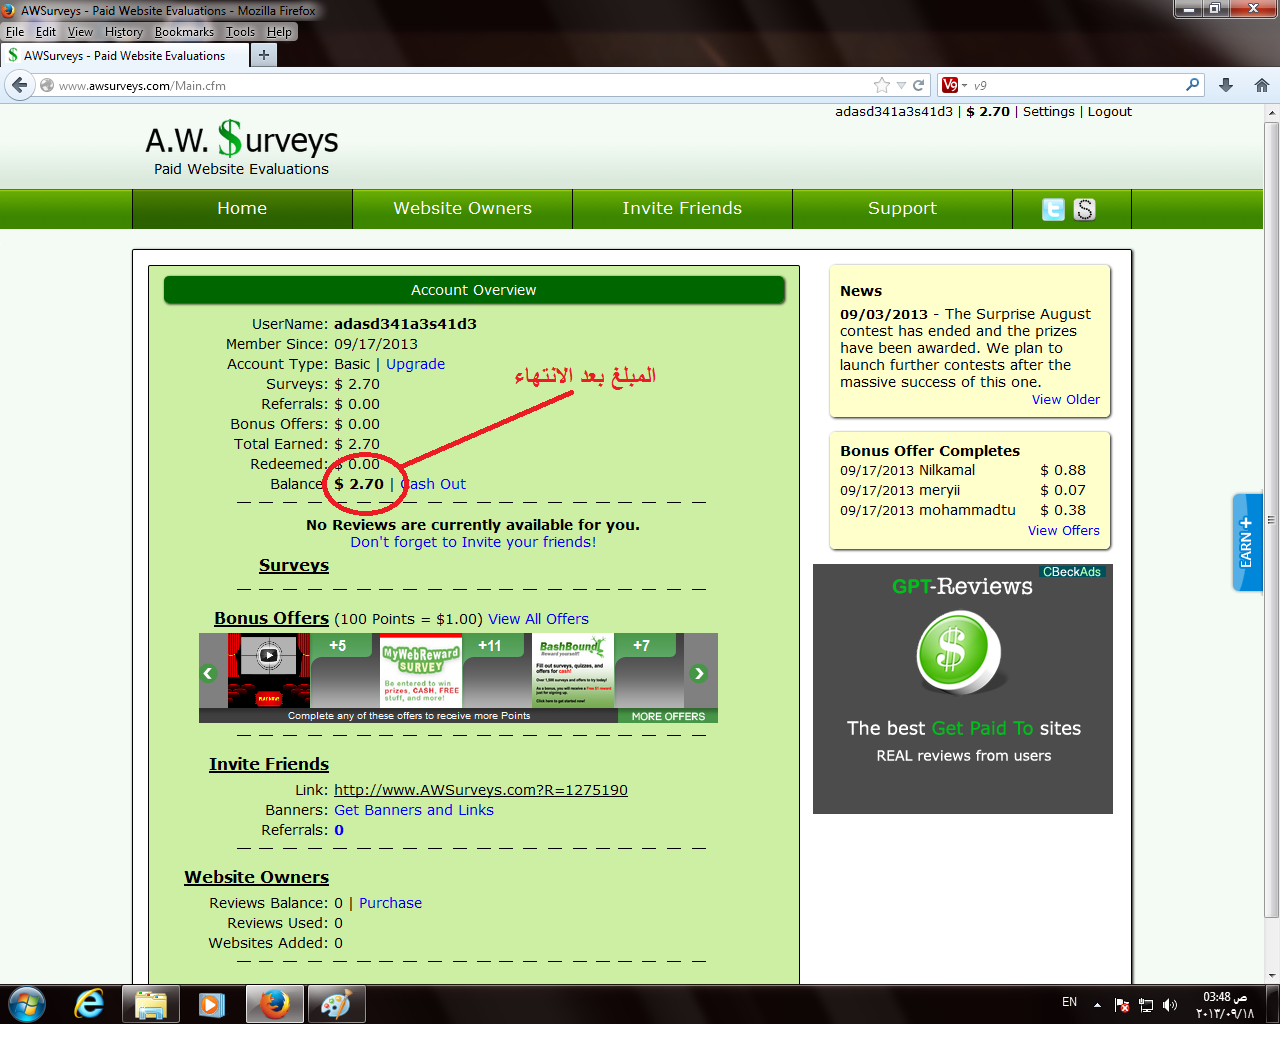The height and width of the screenshot is (1038, 1286).
Task: Go to Website Owners navigation item
Action: (x=462, y=209)
